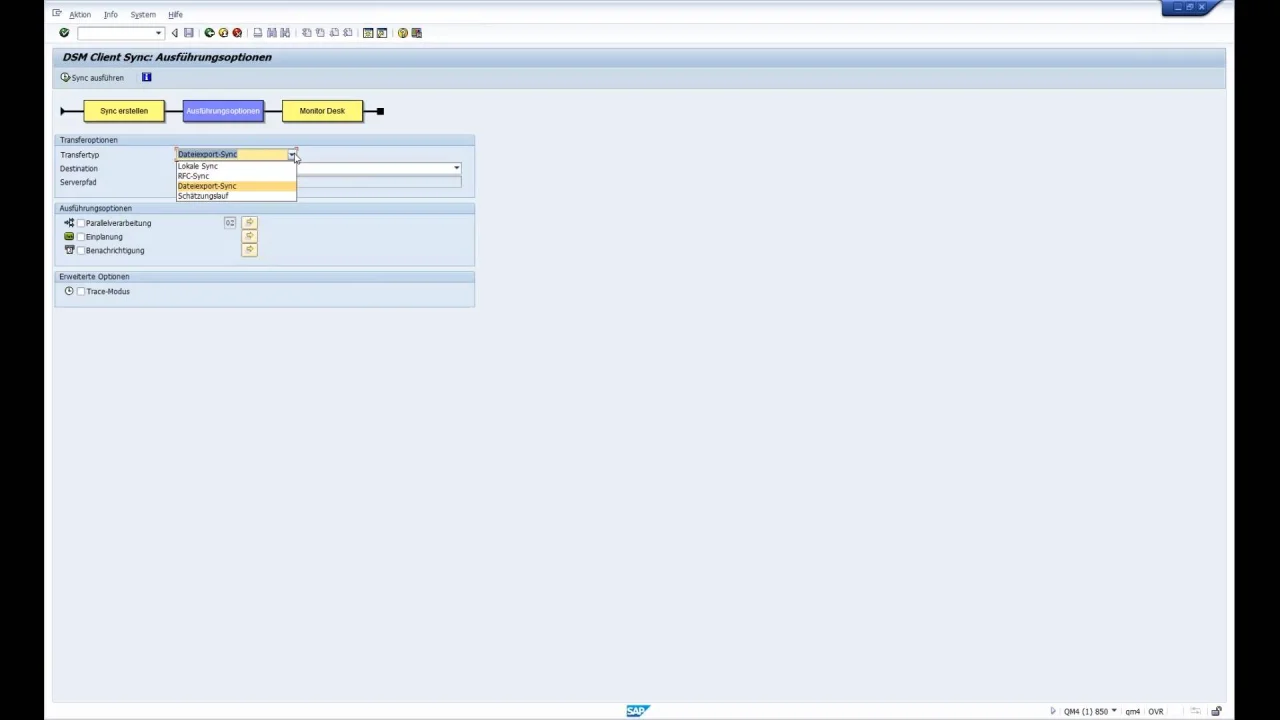Click the Serverpfad input field

[379, 182]
